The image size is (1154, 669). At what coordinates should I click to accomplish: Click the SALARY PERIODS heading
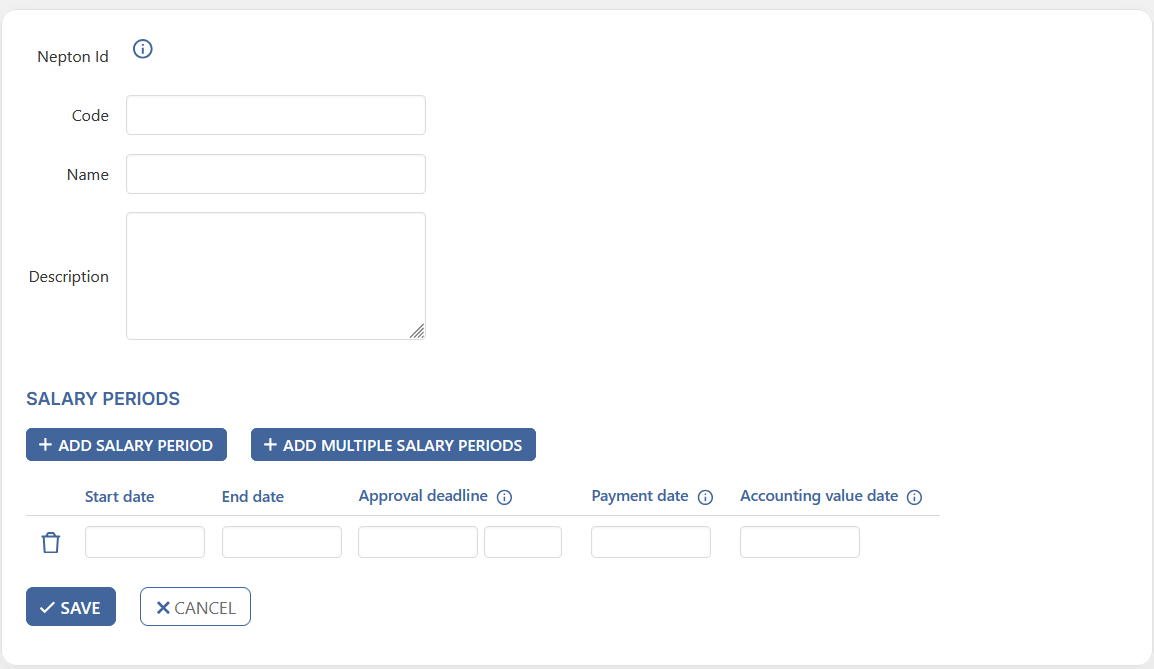103,398
